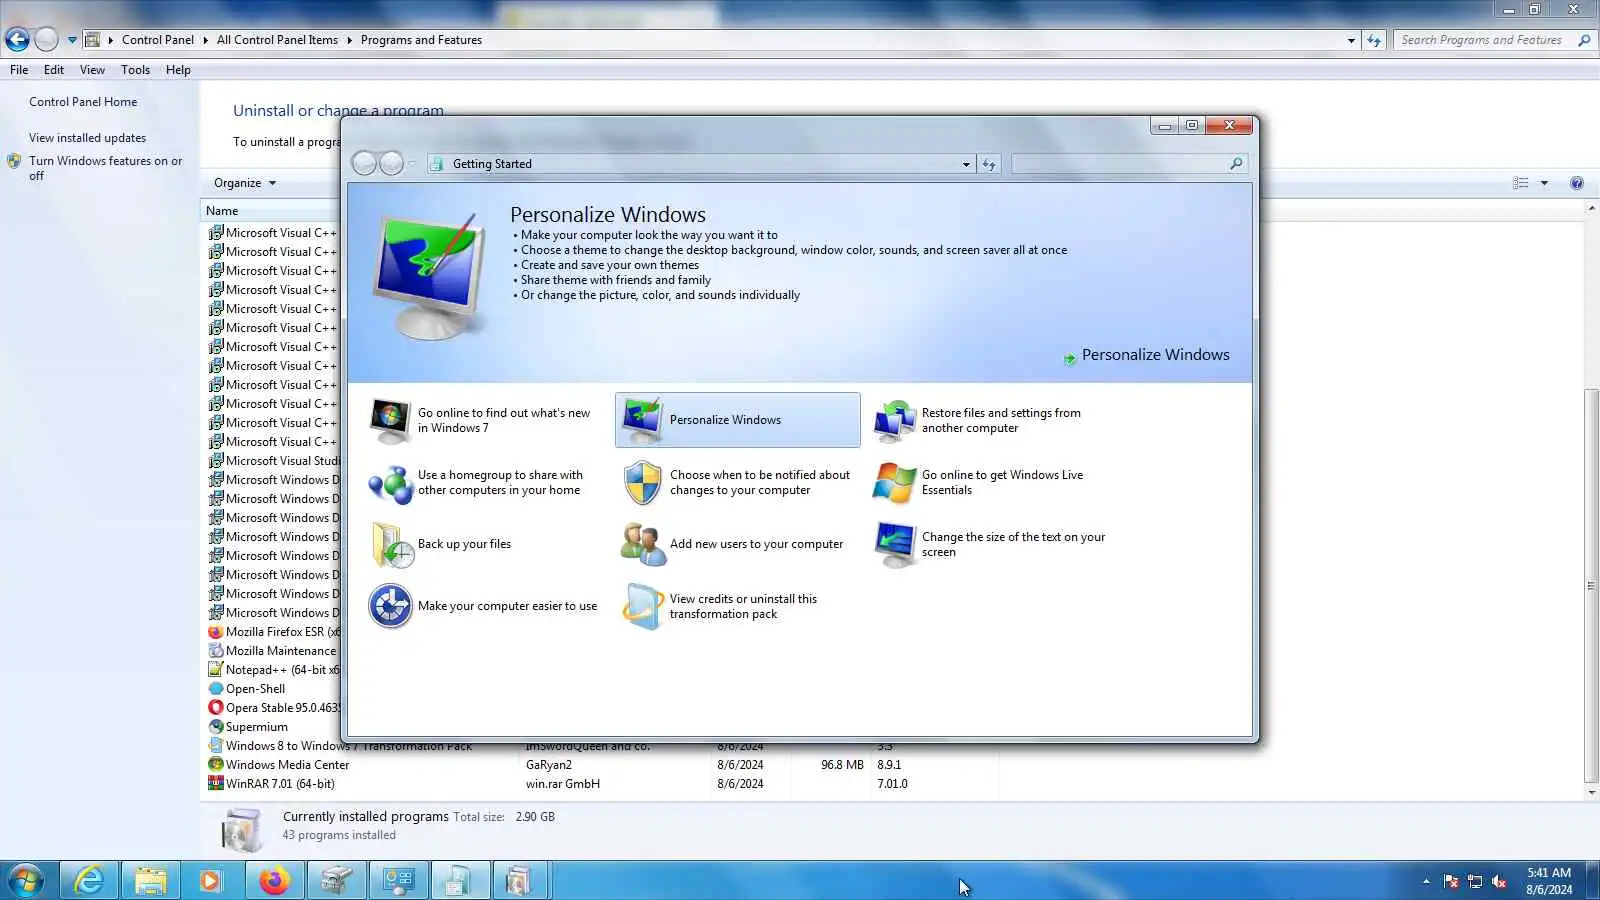The image size is (1600, 900).
Task: Focus the Getting Started search field
Action: click(1120, 164)
